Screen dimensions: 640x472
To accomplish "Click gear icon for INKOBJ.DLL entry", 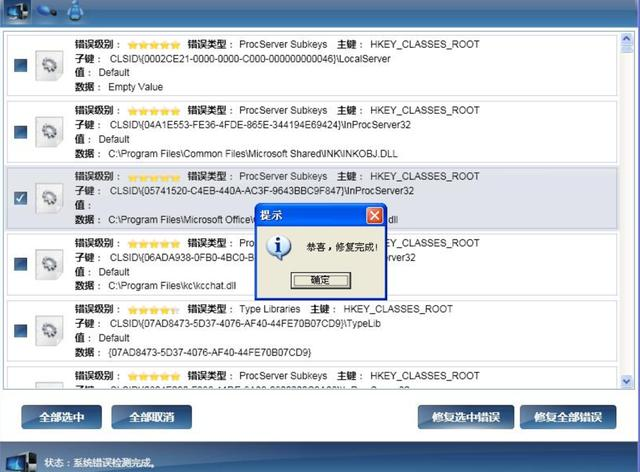I will tap(49, 131).
